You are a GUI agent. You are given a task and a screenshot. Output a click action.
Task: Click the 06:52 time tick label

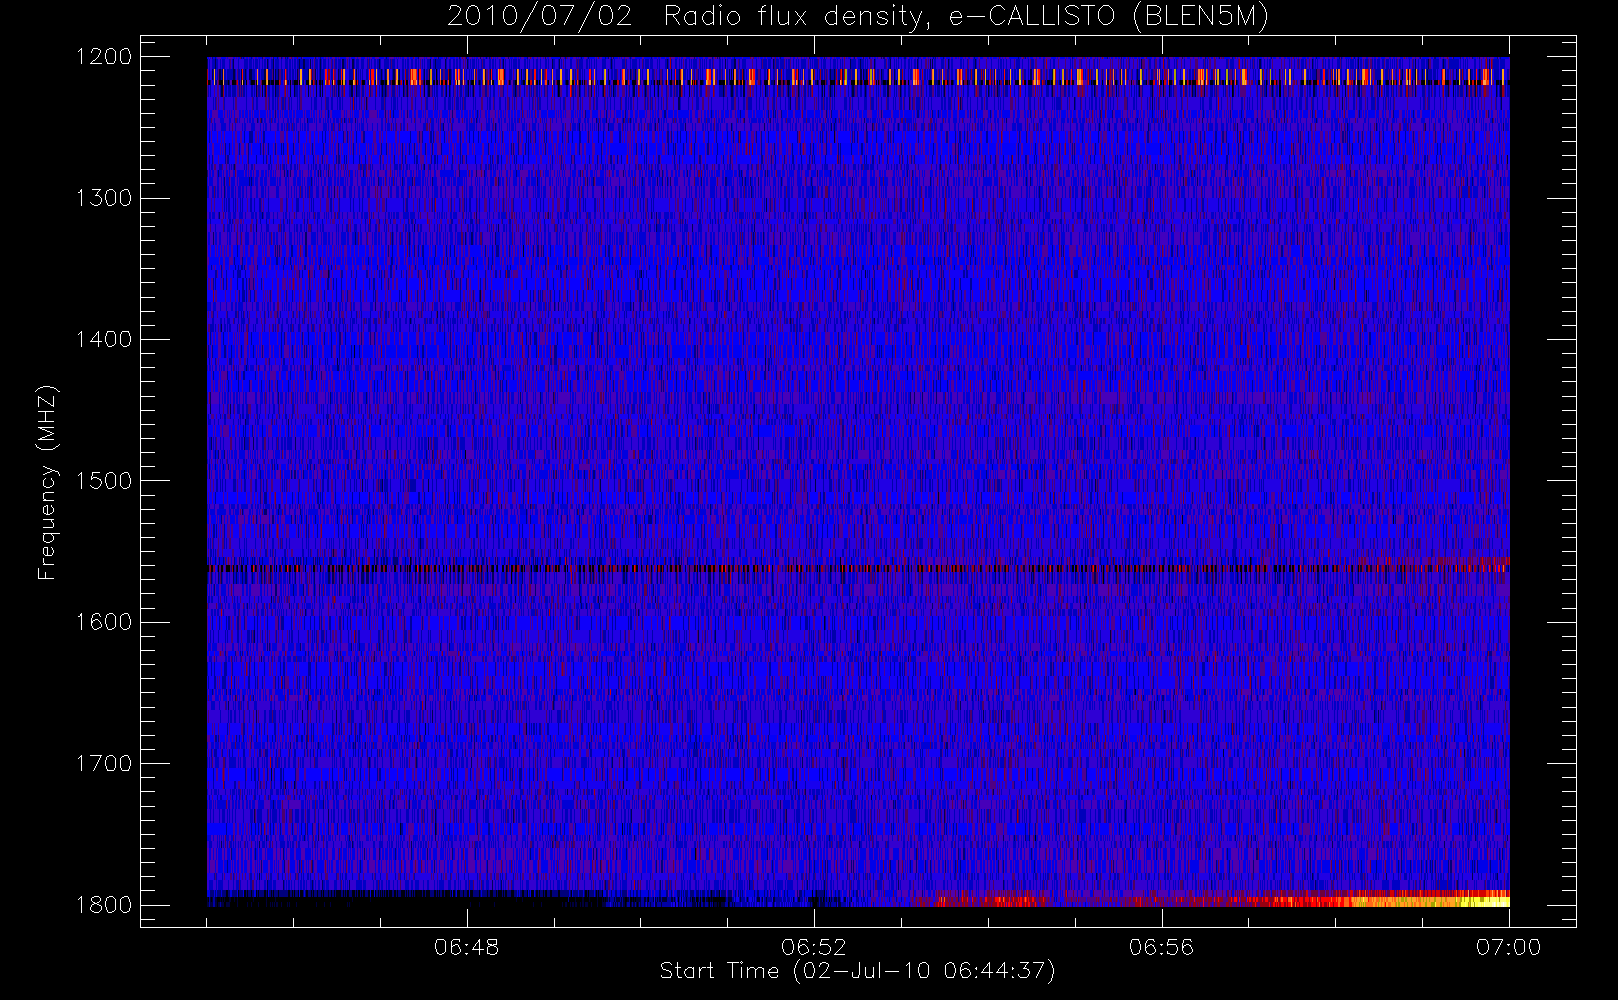tap(814, 947)
